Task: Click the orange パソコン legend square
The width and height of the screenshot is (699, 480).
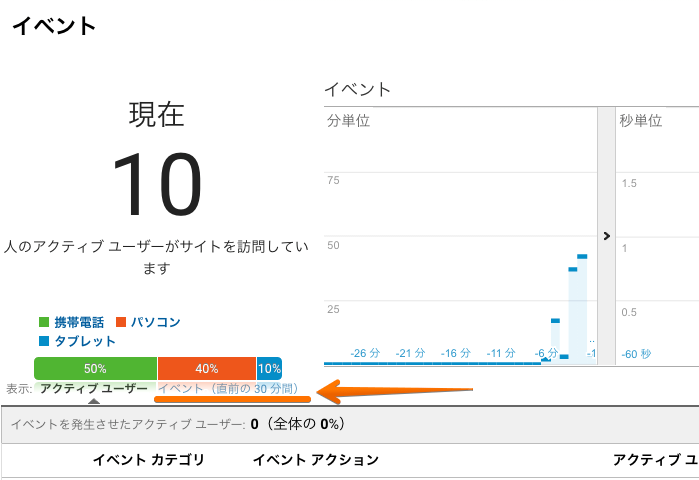Action: coord(122,322)
